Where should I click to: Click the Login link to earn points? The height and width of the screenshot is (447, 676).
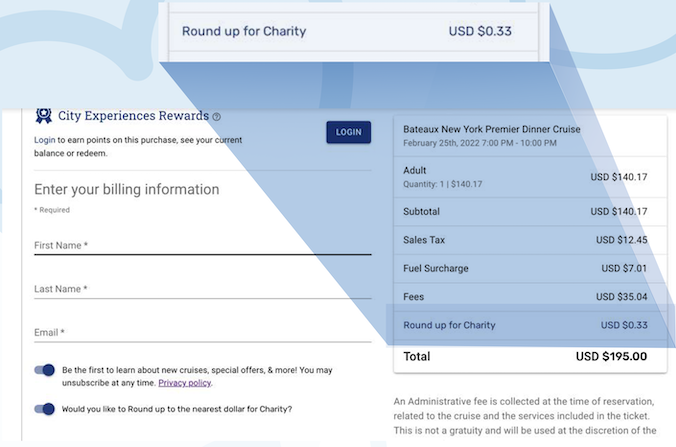[44, 141]
